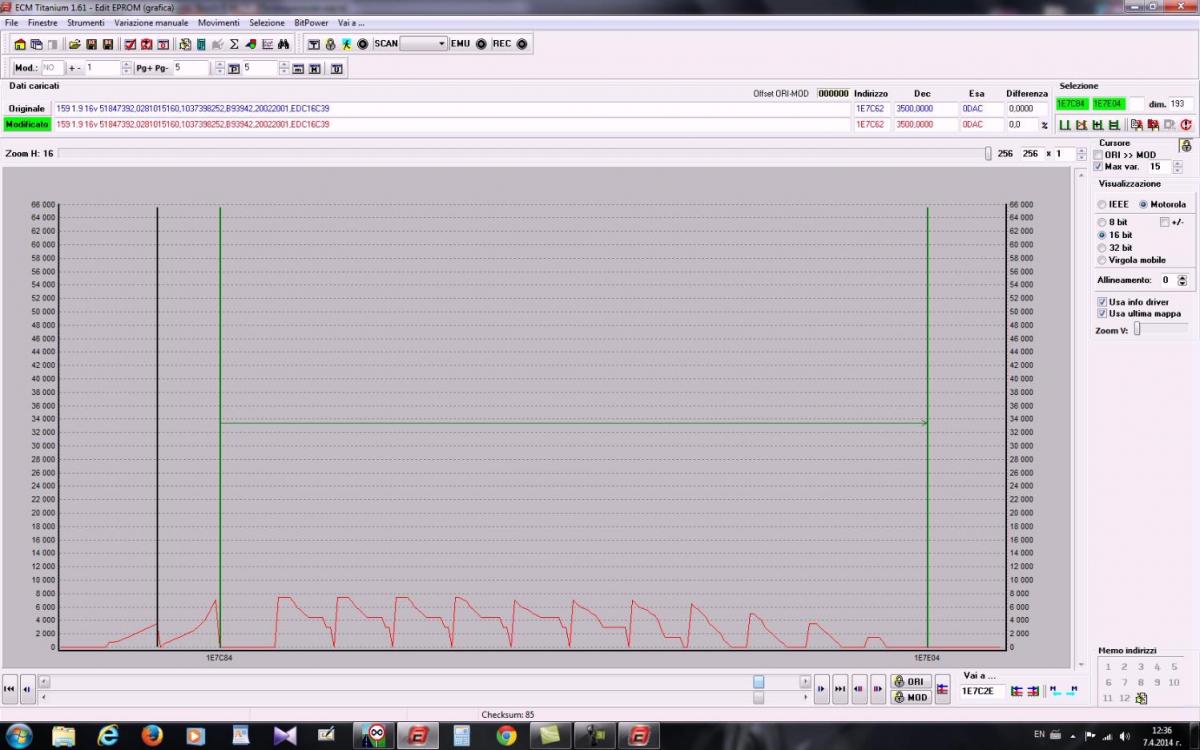
Task: Open Internet Explorer from the taskbar
Action: [108, 735]
